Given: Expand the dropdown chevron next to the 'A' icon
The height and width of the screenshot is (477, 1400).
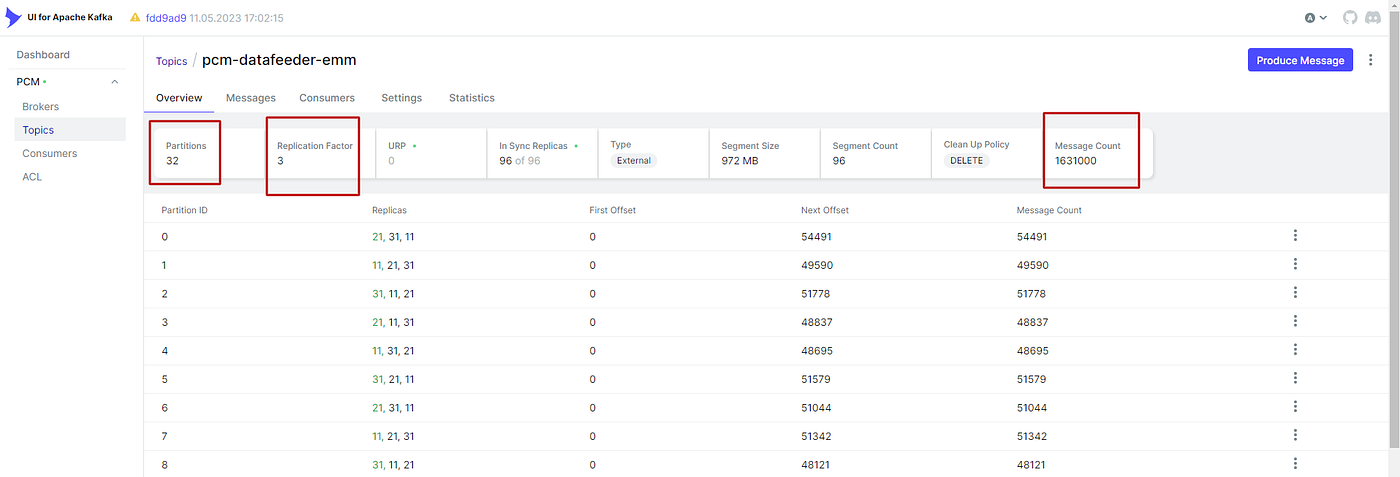Looking at the screenshot, I should [x=1324, y=18].
